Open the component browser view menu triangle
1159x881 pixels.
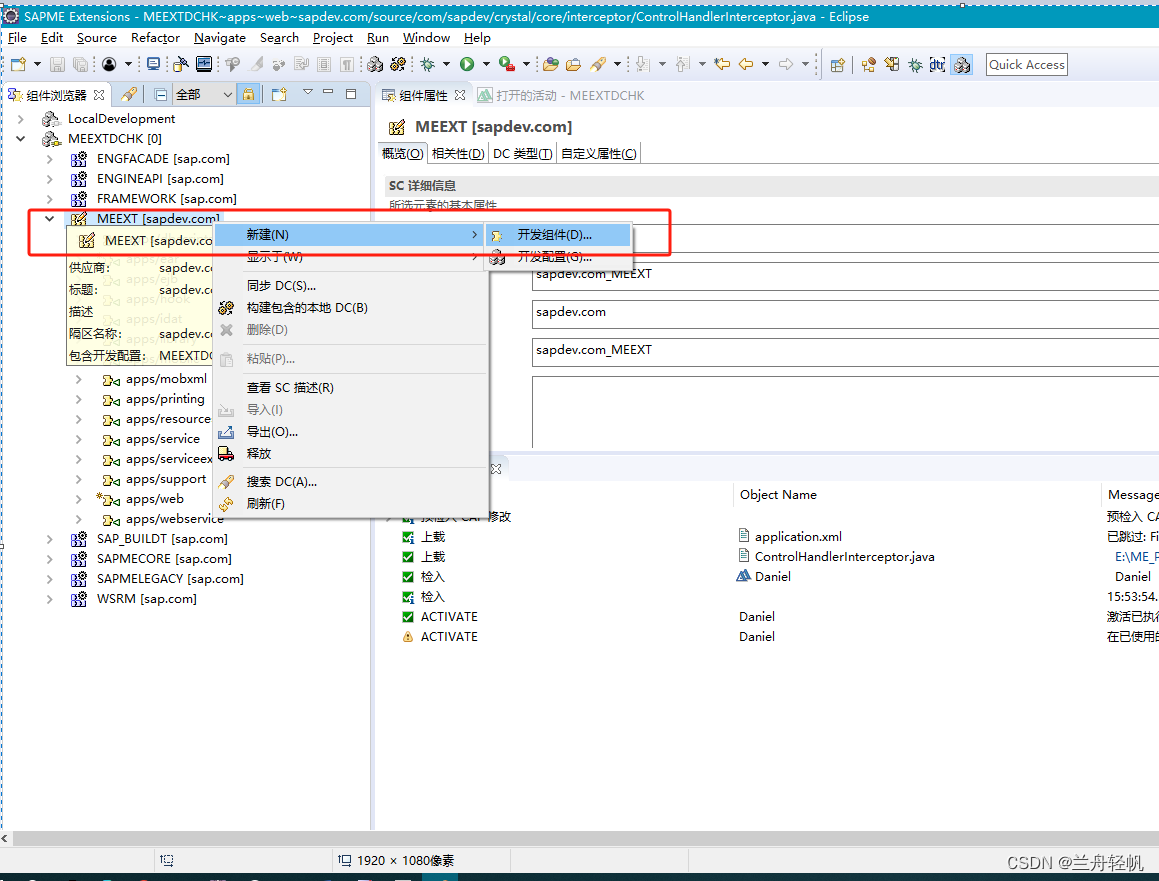point(307,92)
